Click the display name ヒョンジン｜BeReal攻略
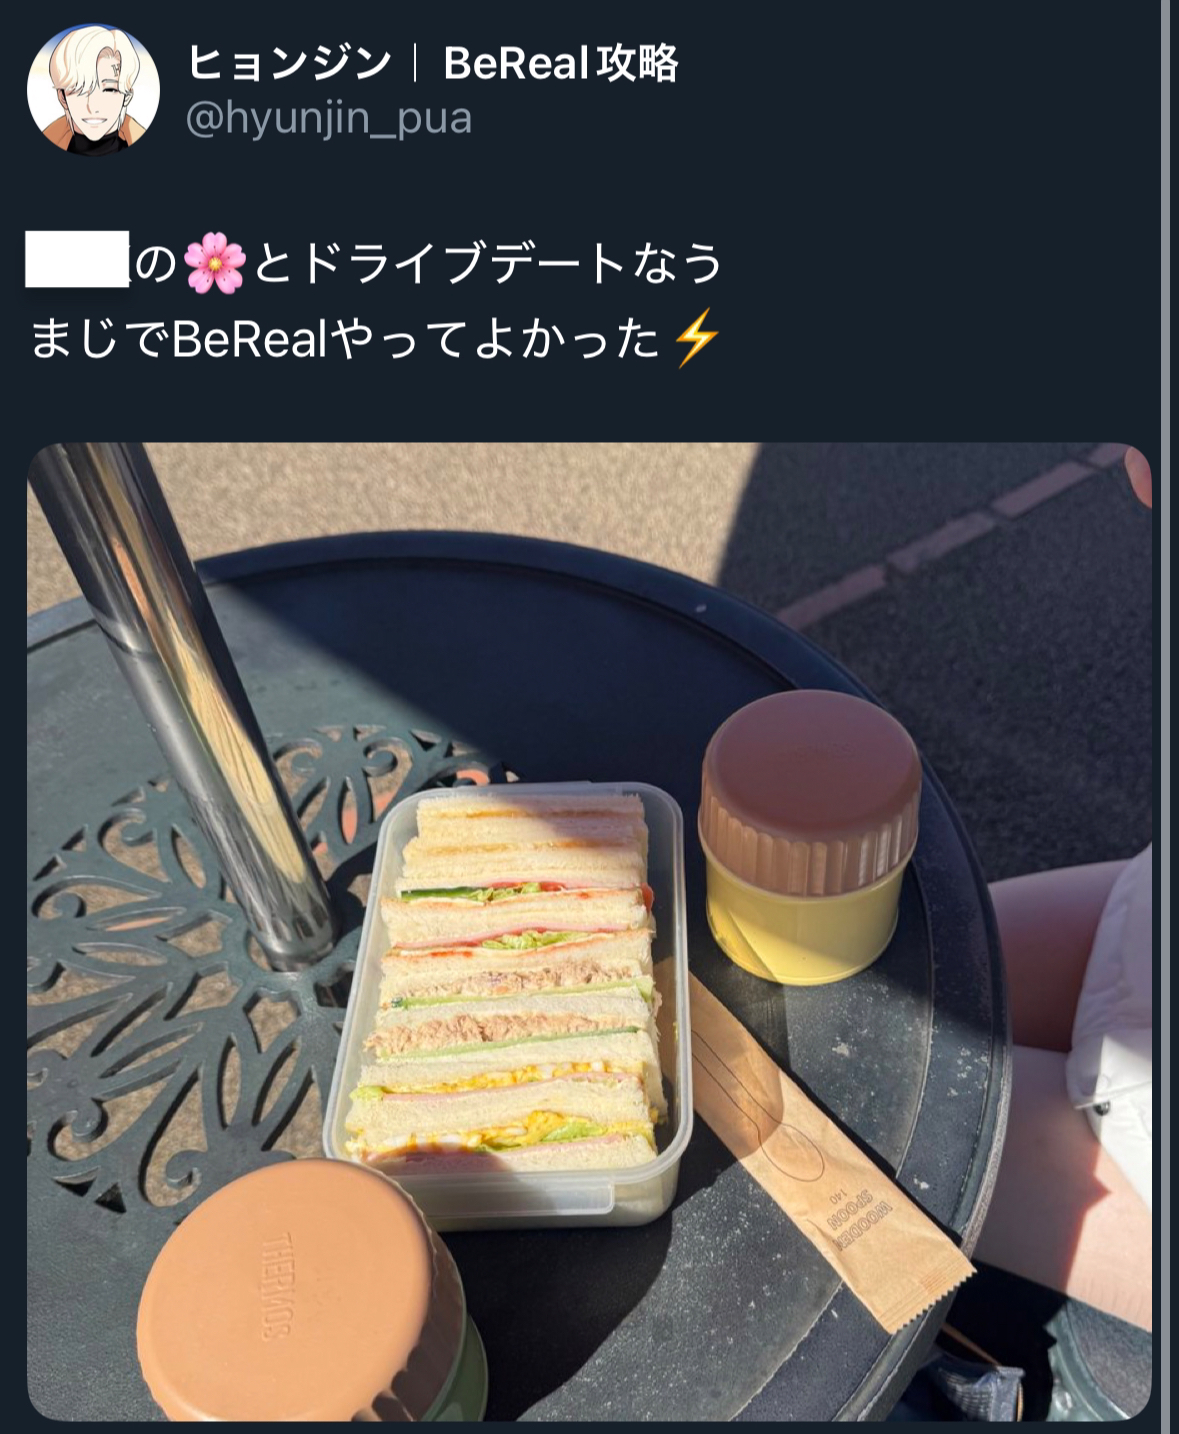The width and height of the screenshot is (1179, 1434). (x=433, y=64)
